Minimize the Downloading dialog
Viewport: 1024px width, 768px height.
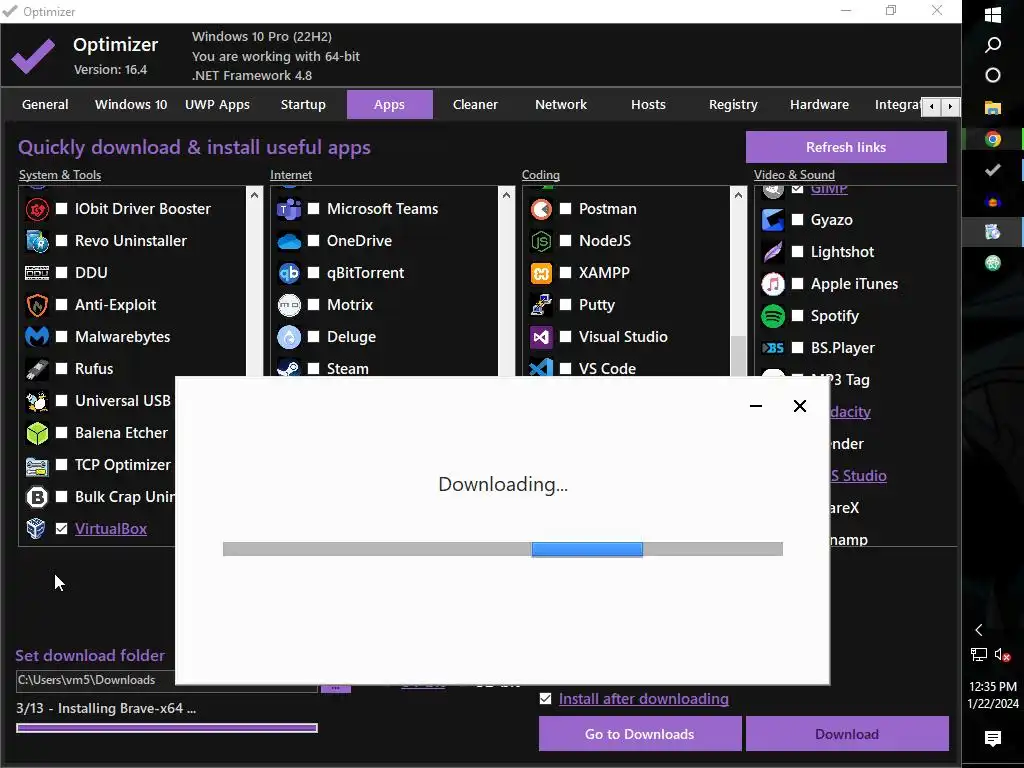(756, 406)
